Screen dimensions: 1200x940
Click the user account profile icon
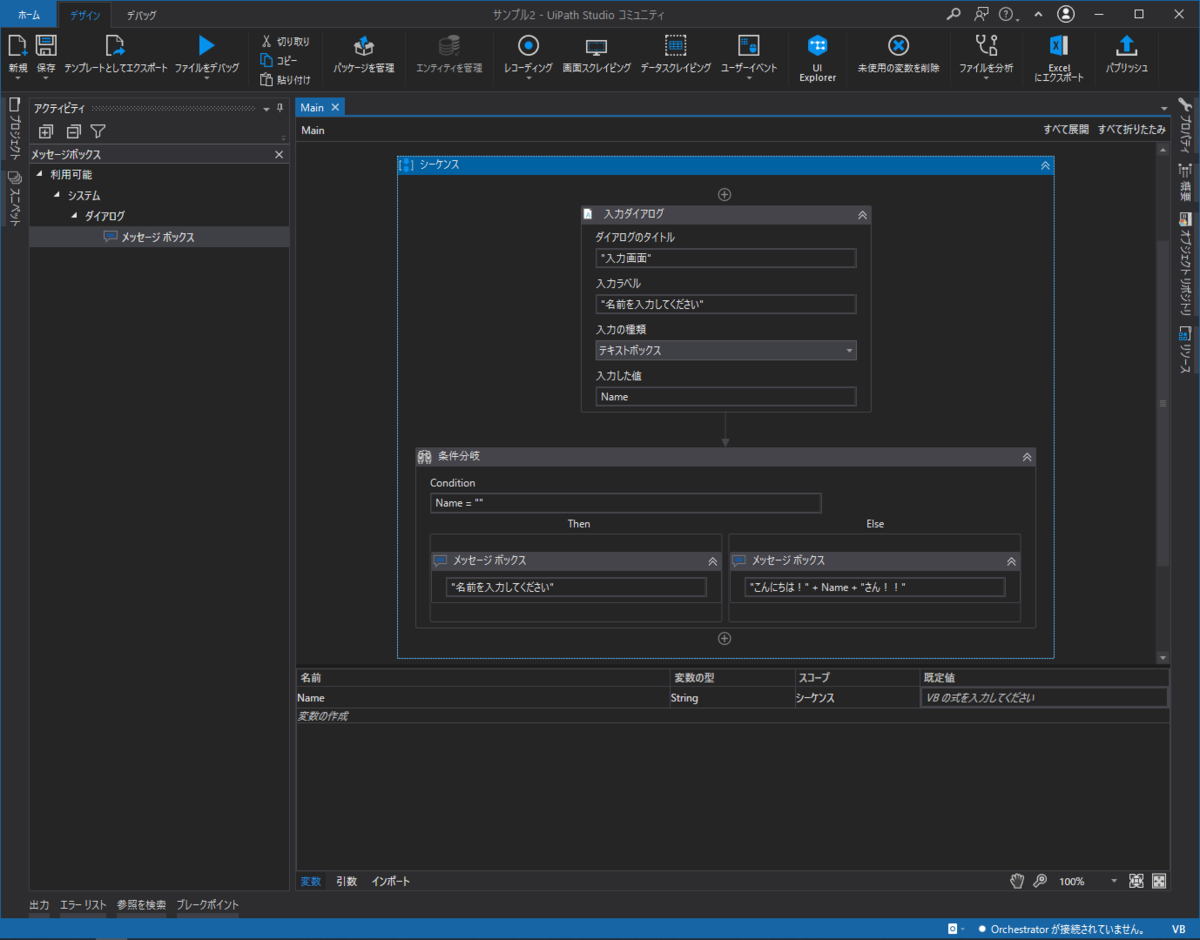pos(1066,14)
